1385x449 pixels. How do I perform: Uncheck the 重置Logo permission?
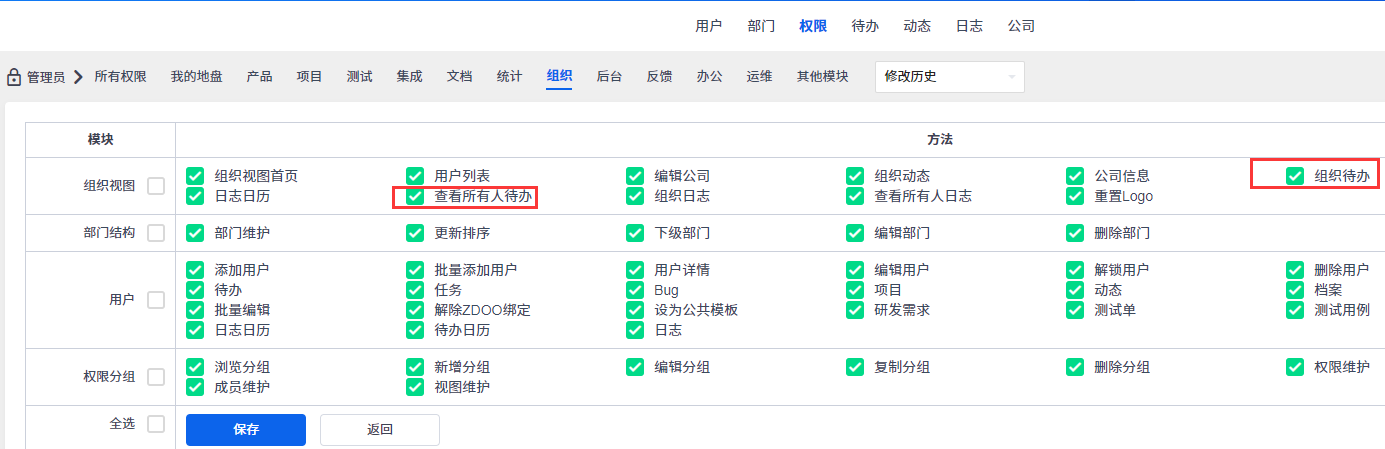[1075, 196]
